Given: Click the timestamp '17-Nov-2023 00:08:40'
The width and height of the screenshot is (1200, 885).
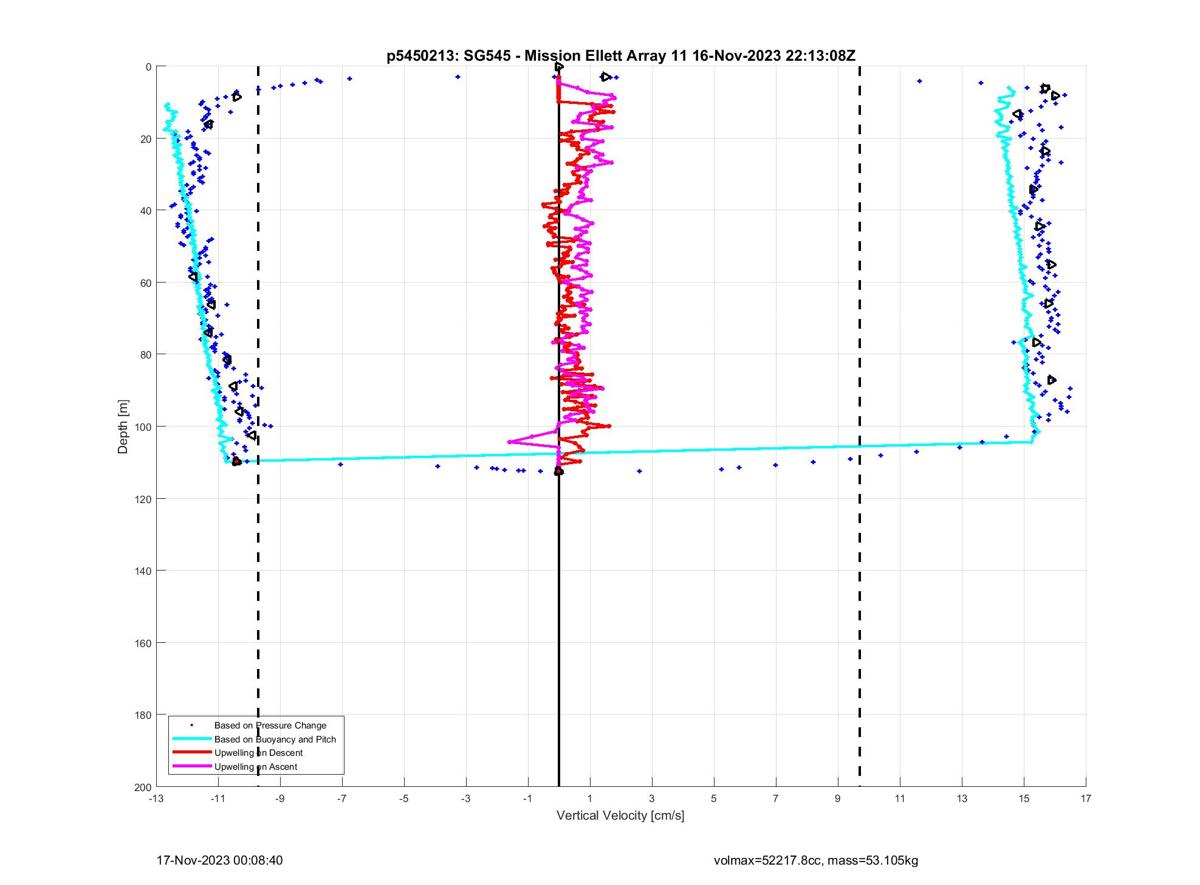Looking at the screenshot, I should point(221,860).
